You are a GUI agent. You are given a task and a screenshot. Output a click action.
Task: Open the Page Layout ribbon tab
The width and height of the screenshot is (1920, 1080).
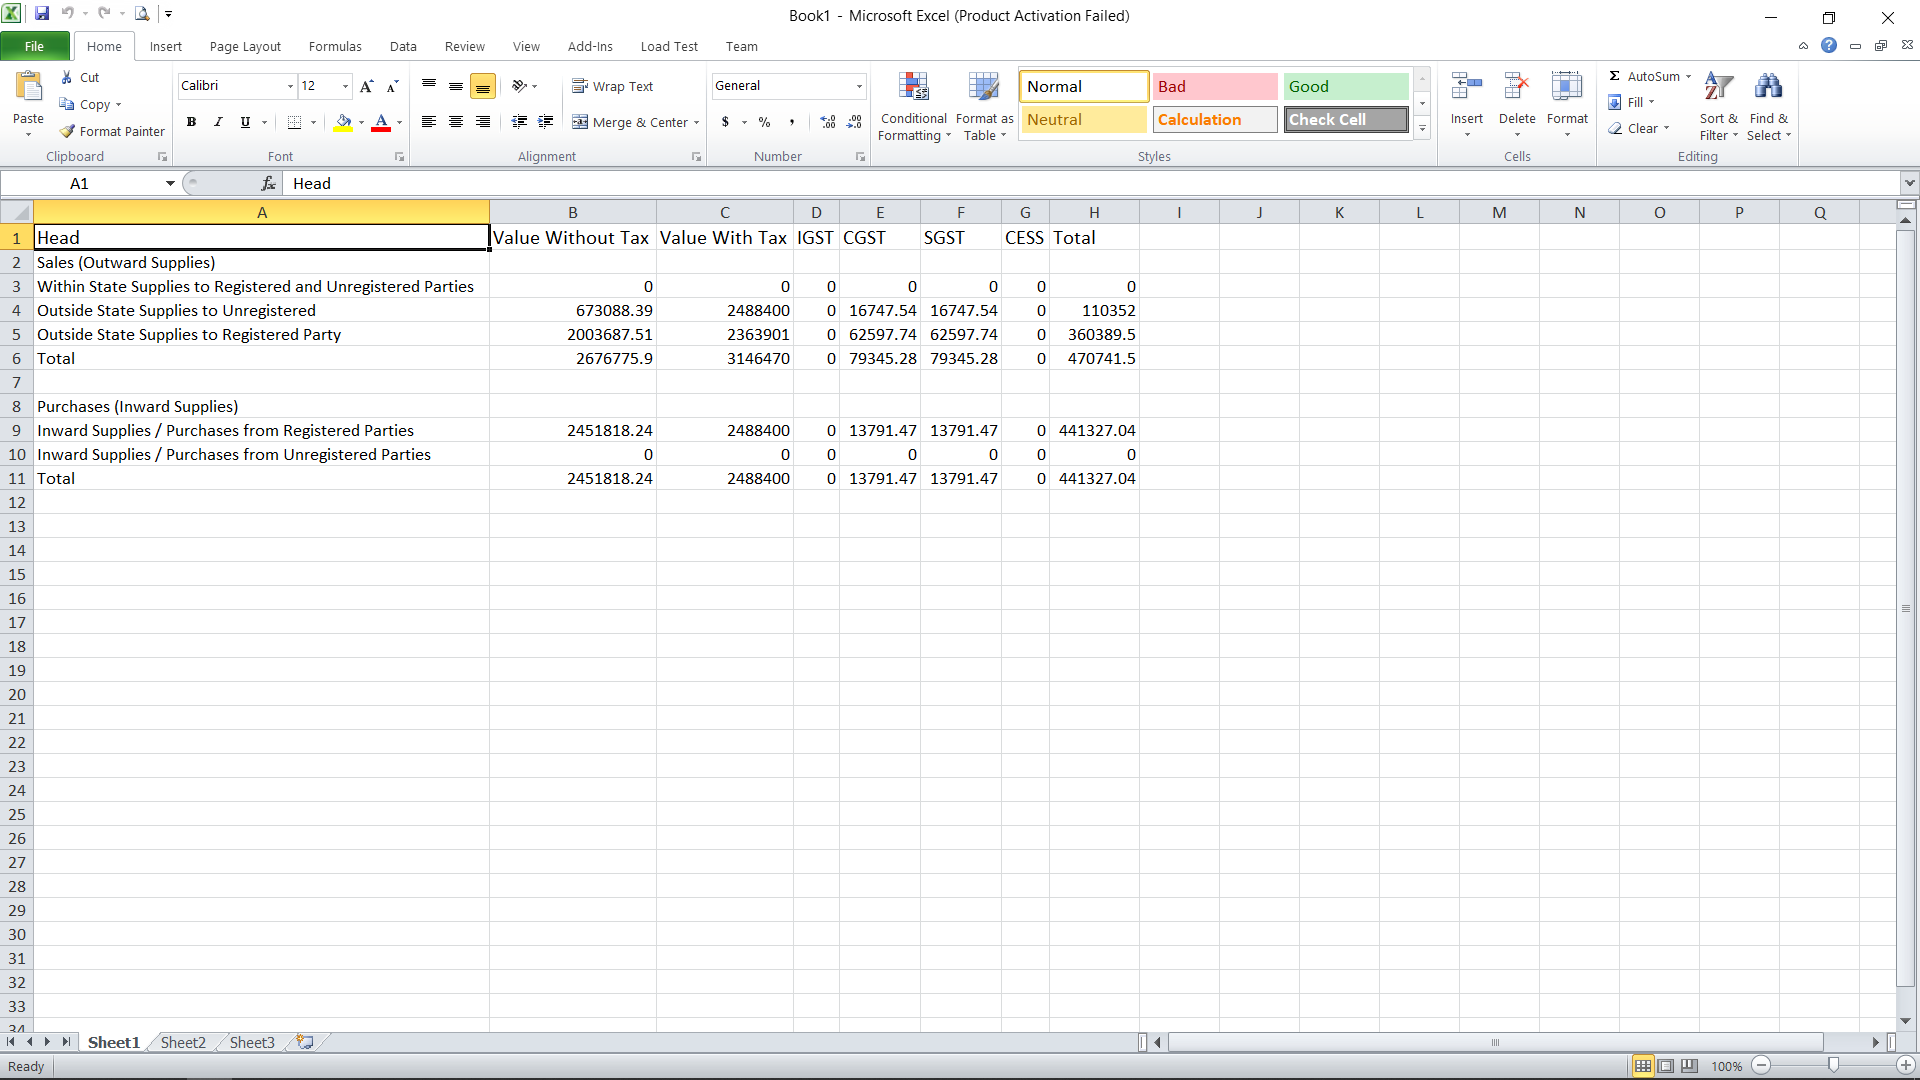pyautogui.click(x=245, y=46)
